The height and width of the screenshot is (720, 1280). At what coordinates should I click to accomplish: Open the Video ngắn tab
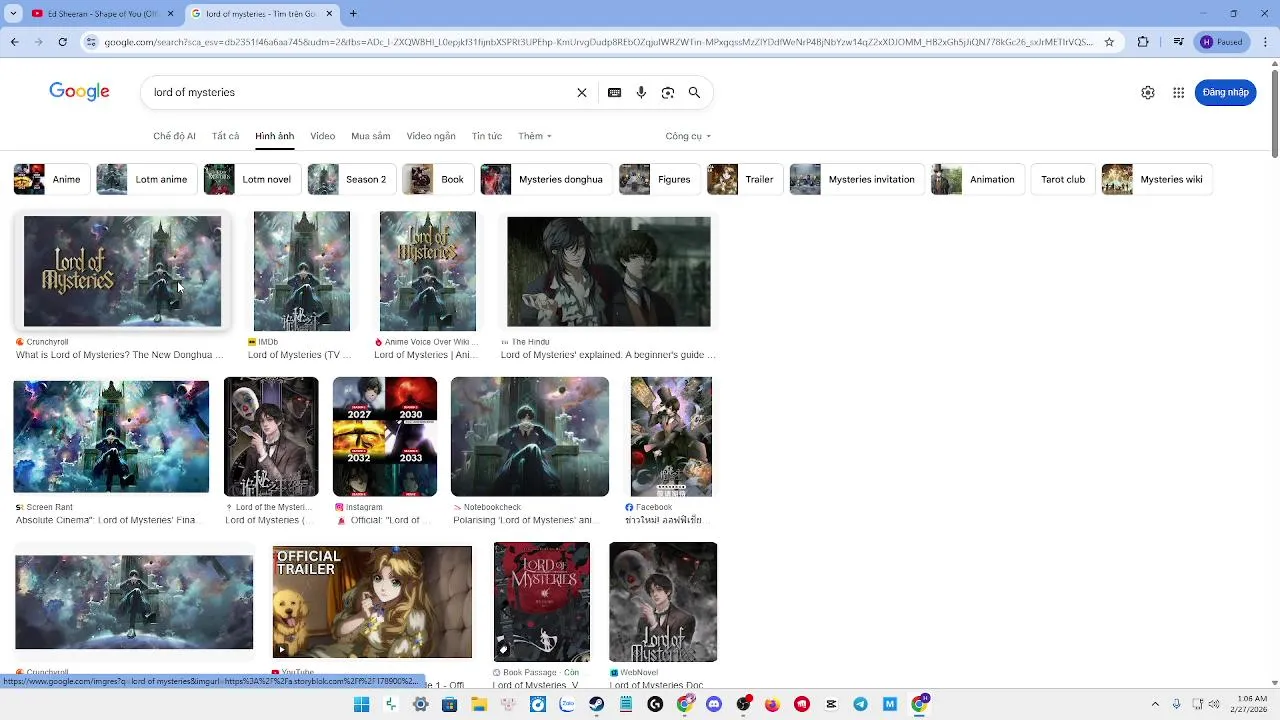[431, 136]
